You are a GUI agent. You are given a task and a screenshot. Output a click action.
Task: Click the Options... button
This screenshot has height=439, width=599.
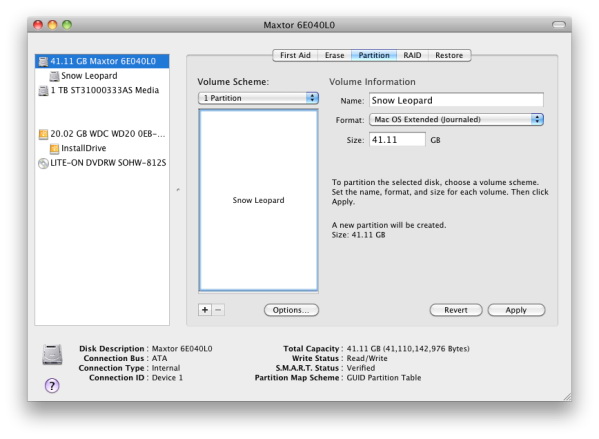291,310
